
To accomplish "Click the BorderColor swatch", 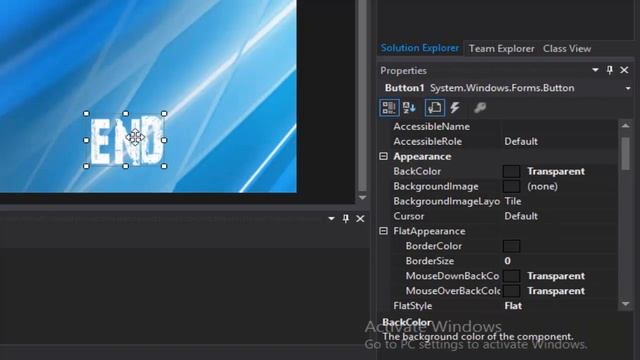I will tap(511, 246).
